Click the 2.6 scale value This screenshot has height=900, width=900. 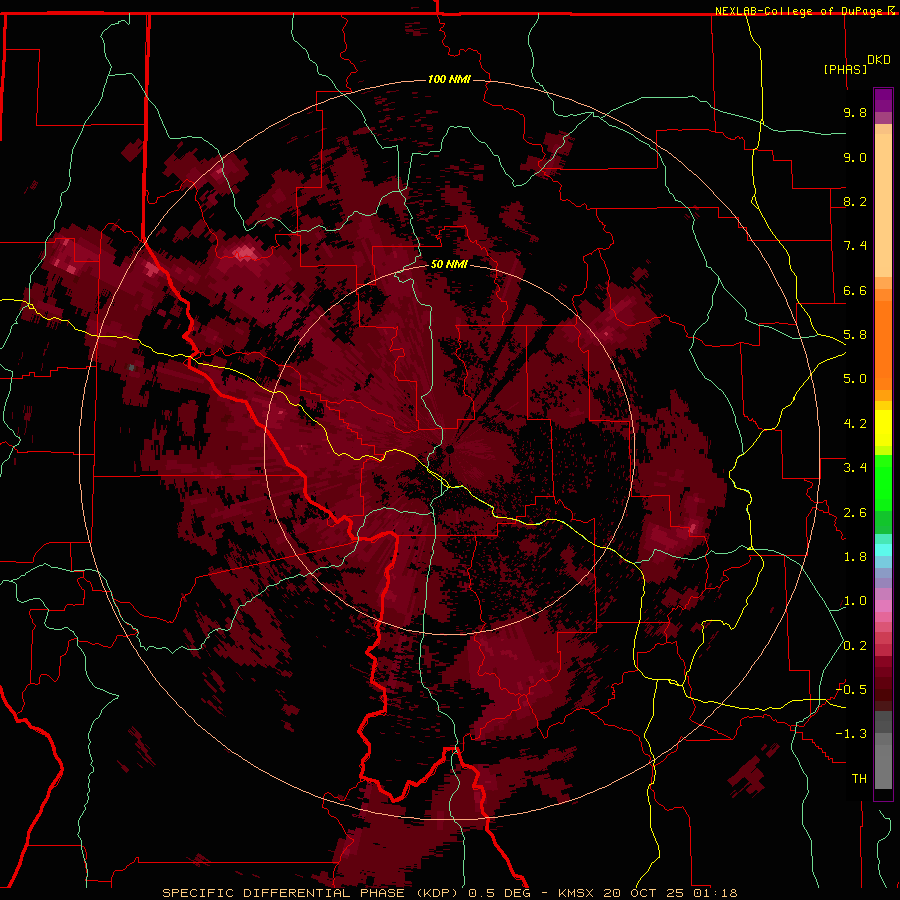click(855, 513)
